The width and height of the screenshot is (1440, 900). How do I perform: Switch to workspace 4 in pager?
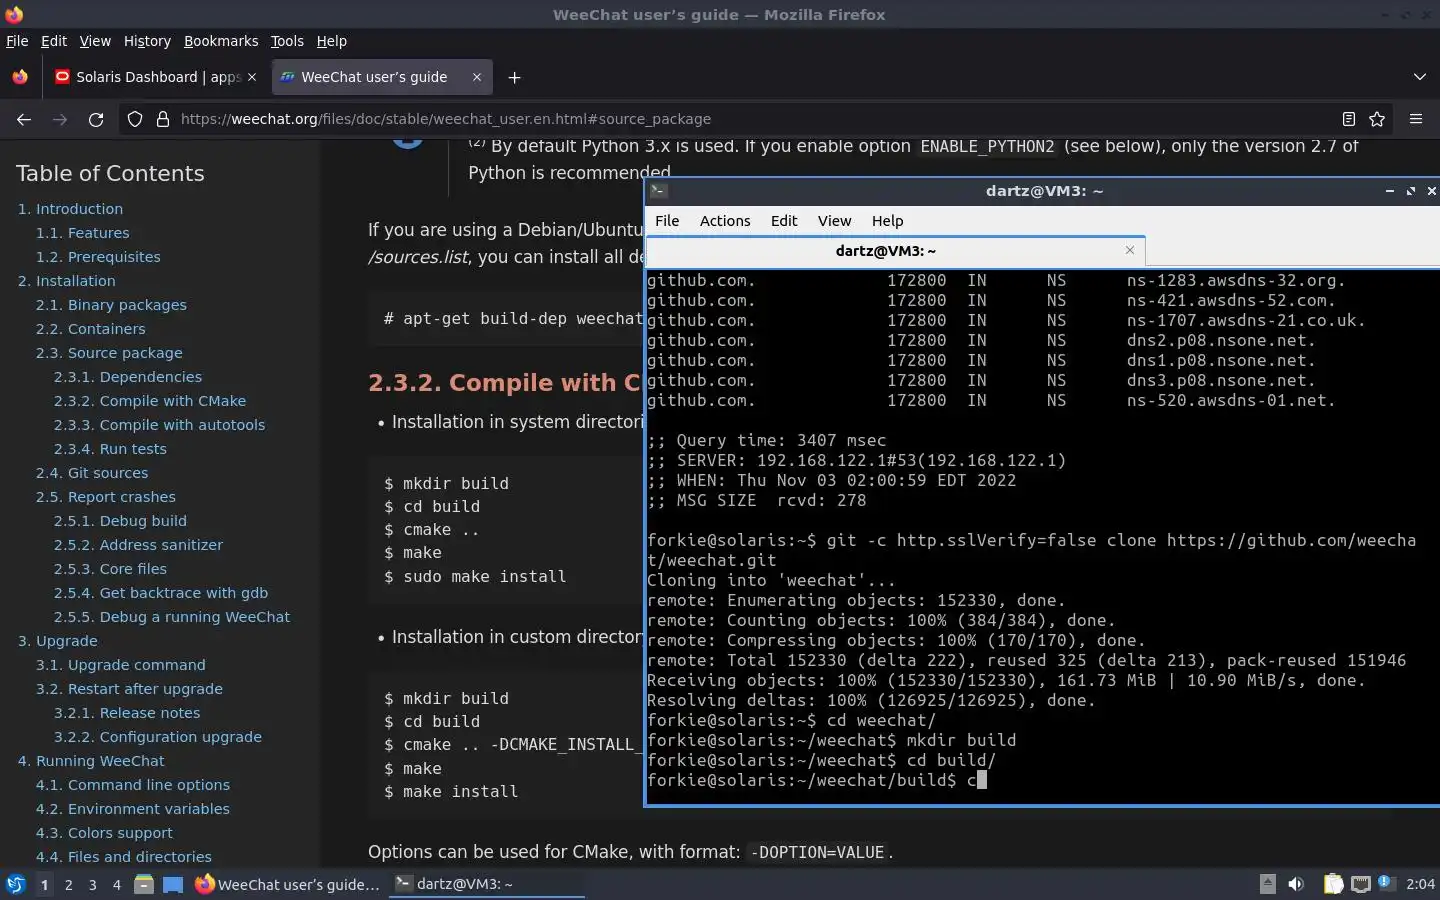click(x=117, y=885)
